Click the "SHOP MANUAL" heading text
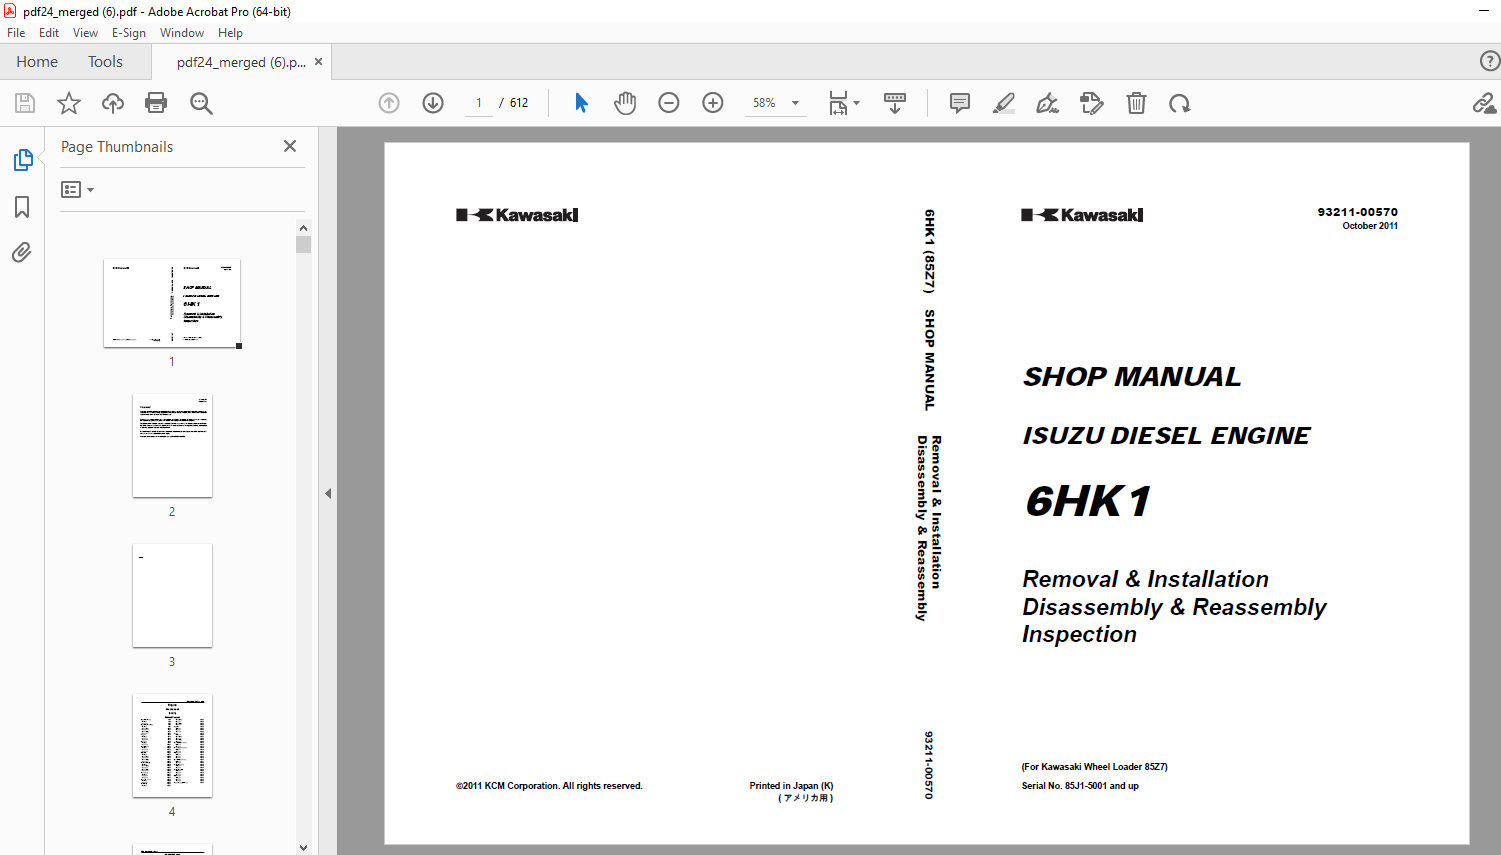The height and width of the screenshot is (855, 1501). (x=1131, y=377)
